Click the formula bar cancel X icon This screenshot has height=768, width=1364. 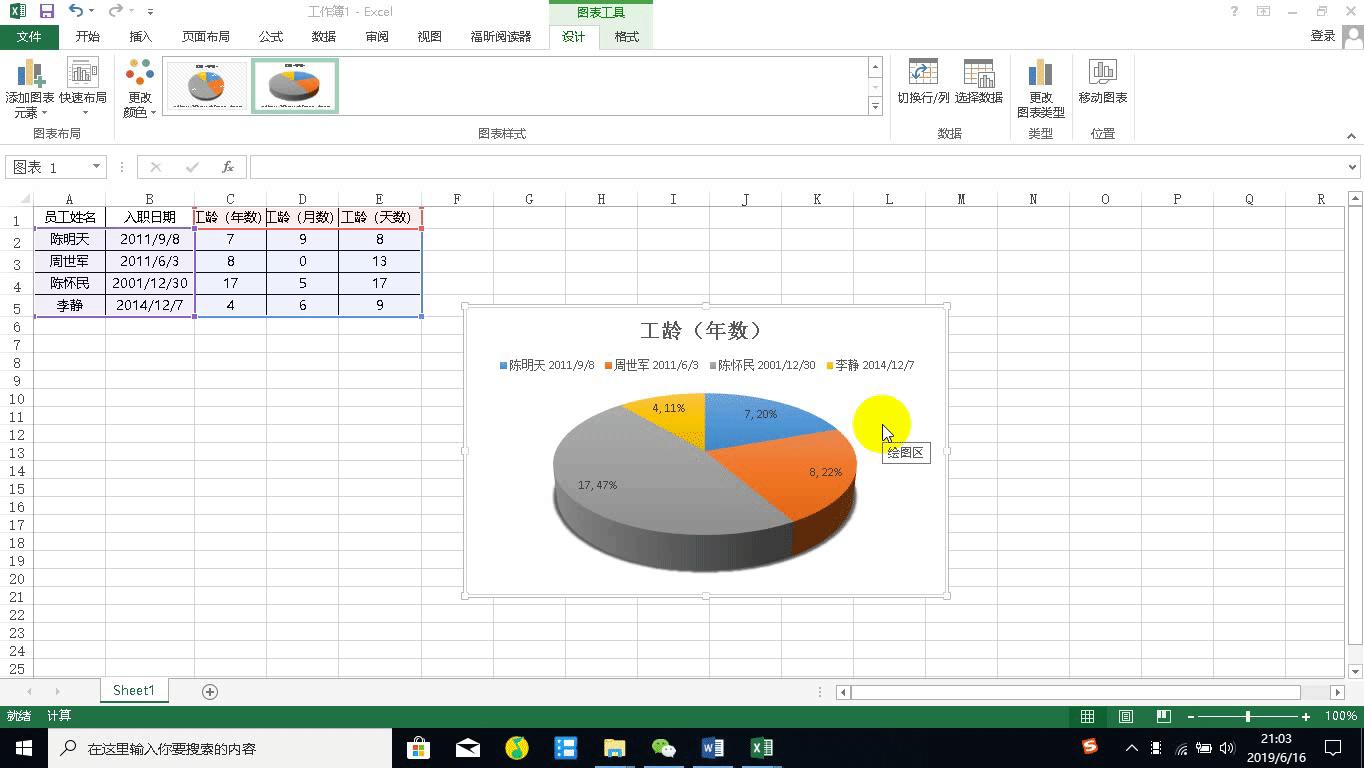[x=155, y=167]
